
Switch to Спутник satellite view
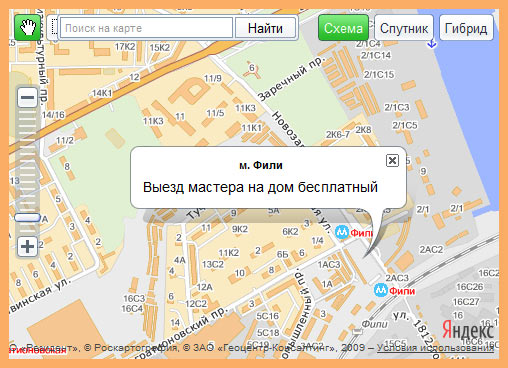404,28
